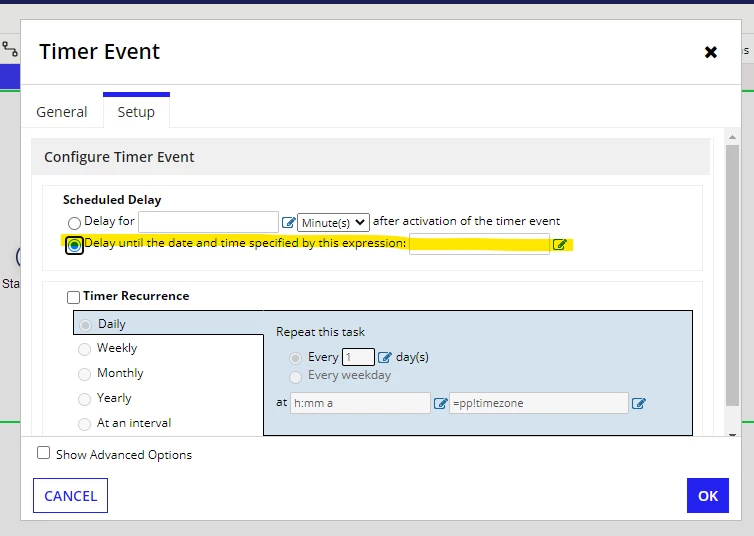Choose the Yearly recurrence option
The image size is (754, 536).
84,399
